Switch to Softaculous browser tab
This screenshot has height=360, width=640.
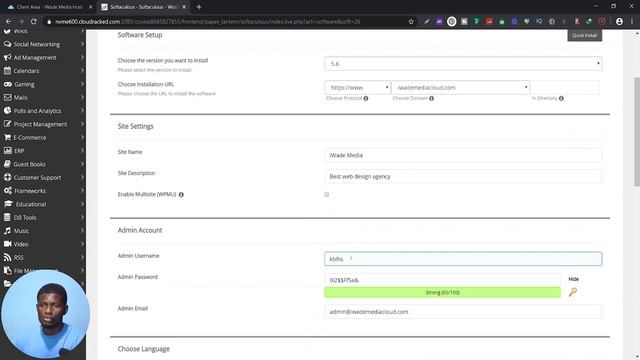coord(143,7)
